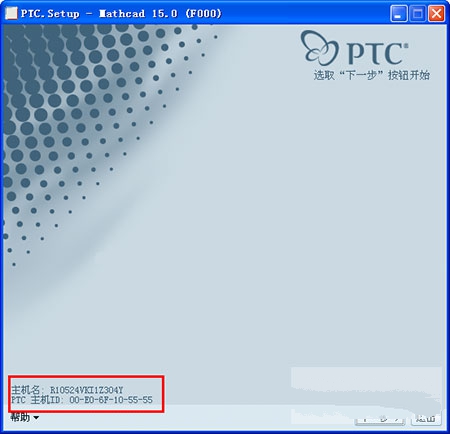
Task: Click the PTC 主机ID label
Action: coord(37,400)
